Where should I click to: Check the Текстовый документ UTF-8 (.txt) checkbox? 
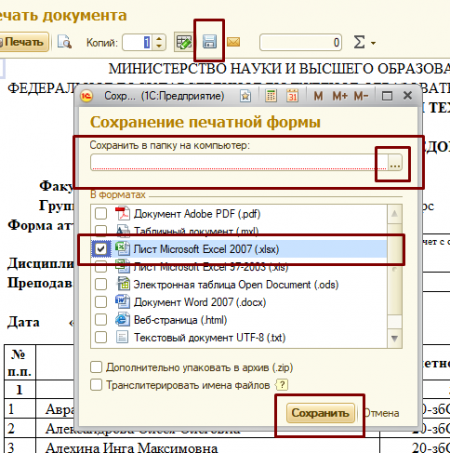[x=101, y=337]
